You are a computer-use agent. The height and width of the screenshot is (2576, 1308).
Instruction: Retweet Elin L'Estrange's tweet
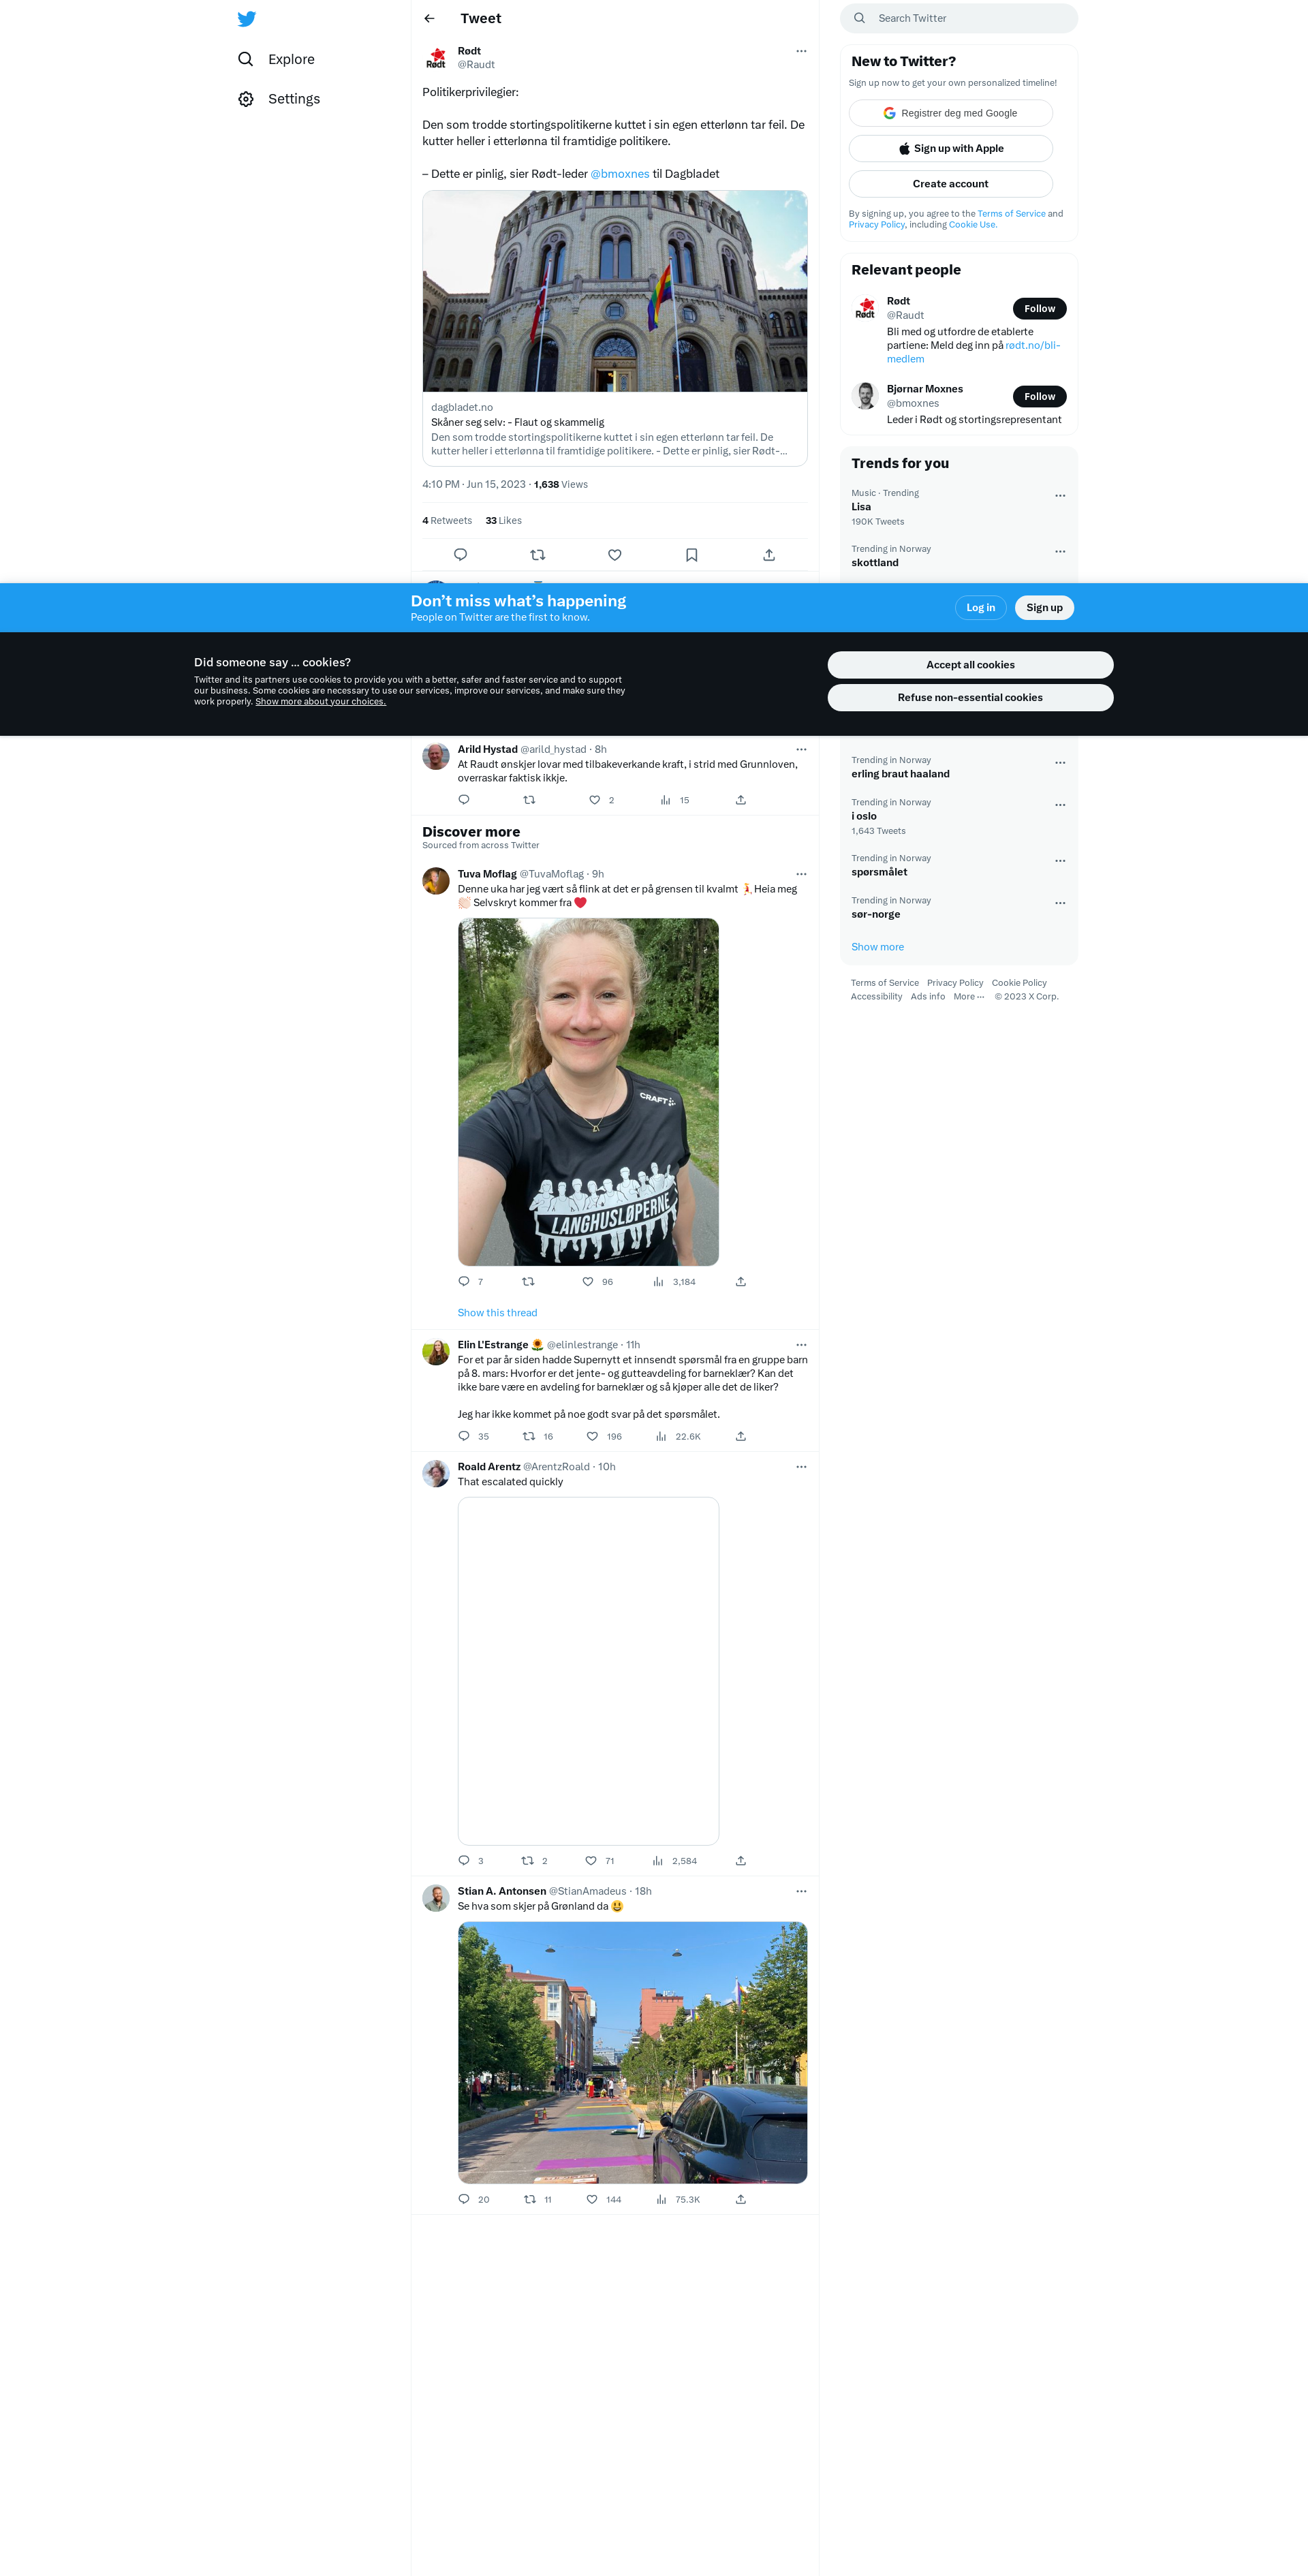[x=529, y=1437]
